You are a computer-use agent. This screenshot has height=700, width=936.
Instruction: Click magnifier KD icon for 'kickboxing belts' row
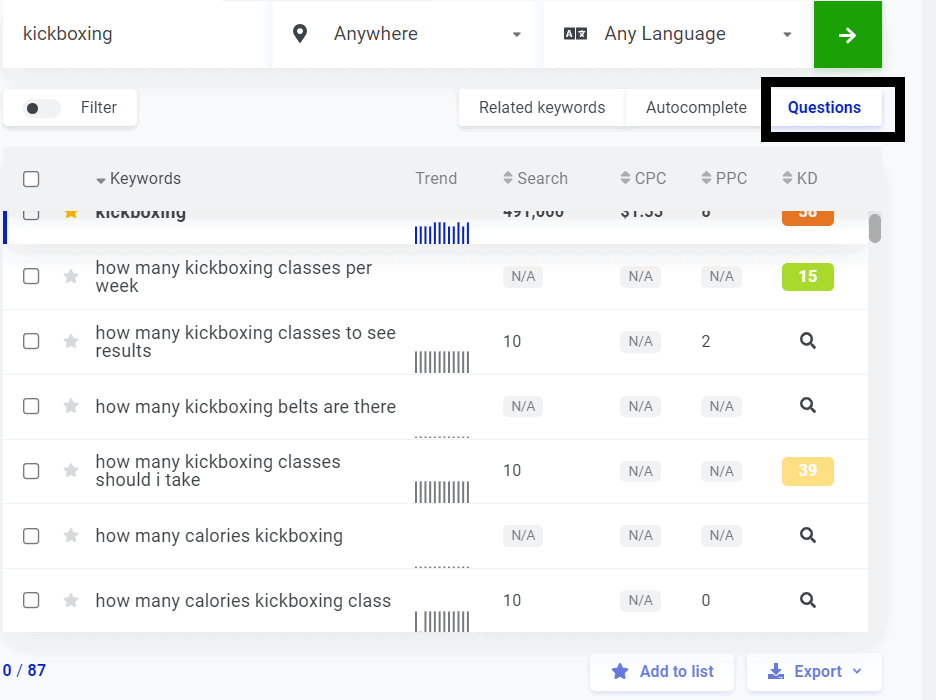808,406
